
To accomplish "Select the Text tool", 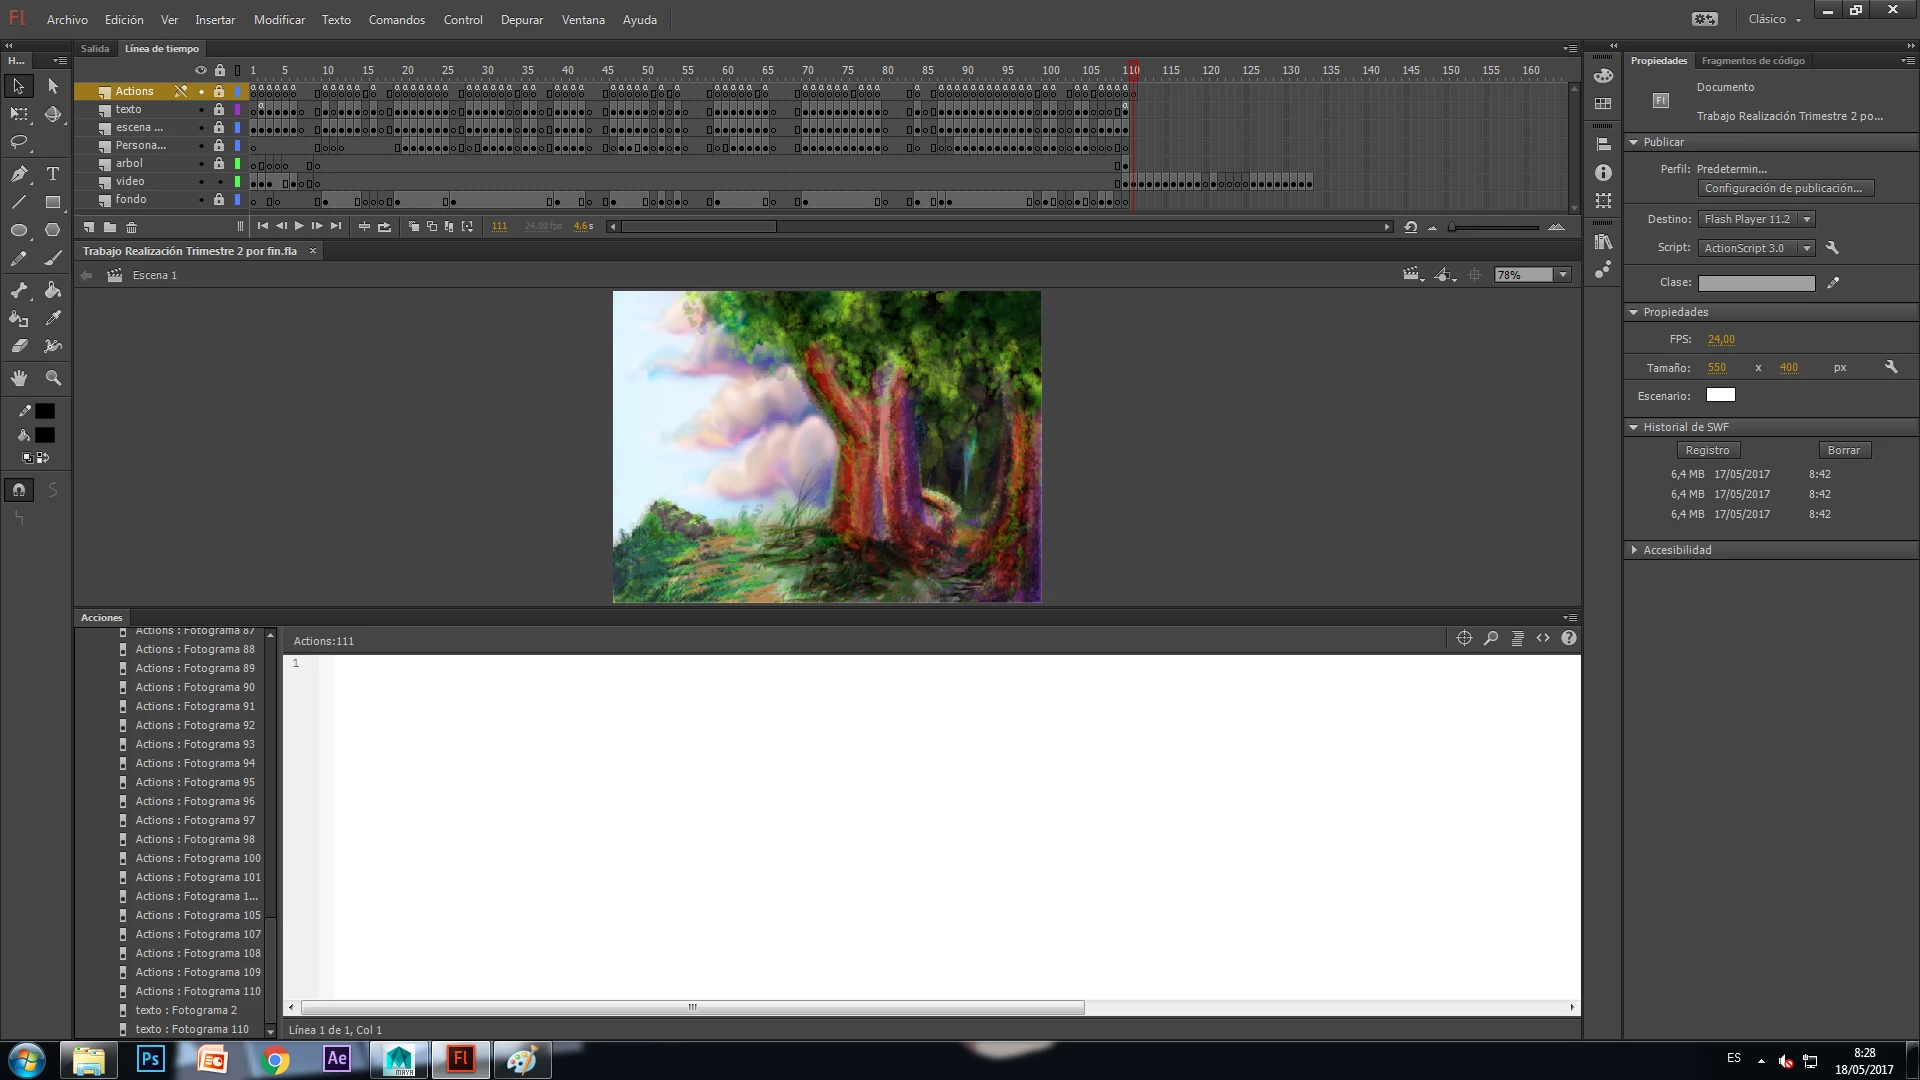I will [53, 173].
